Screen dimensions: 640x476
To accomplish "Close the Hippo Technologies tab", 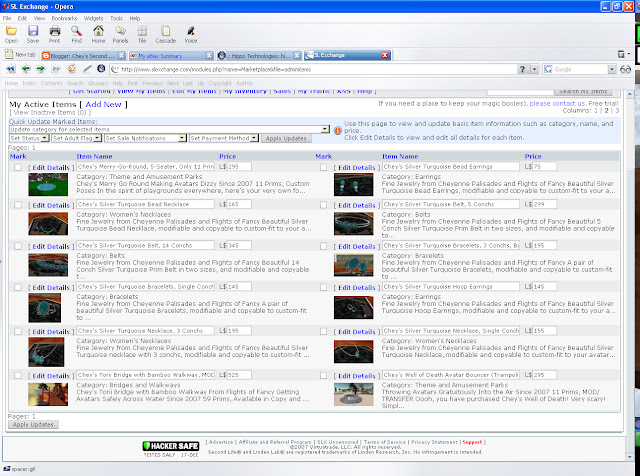I will [x=297, y=56].
